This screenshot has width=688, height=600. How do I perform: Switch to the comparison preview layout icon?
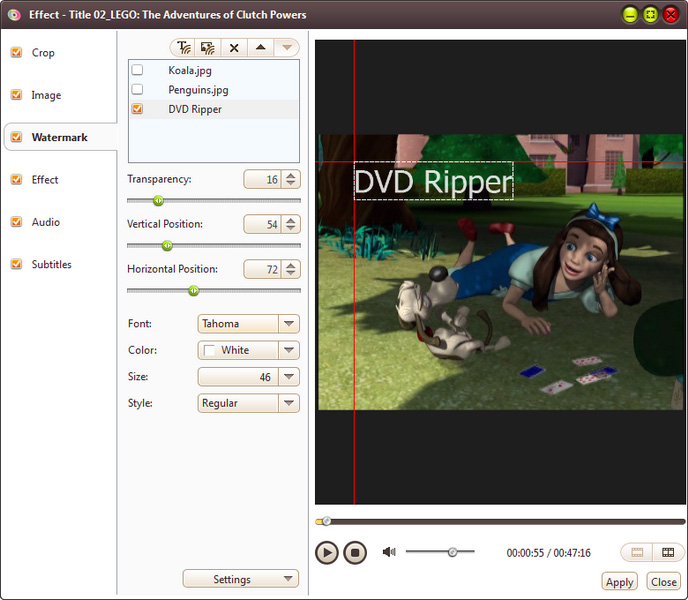coord(668,552)
